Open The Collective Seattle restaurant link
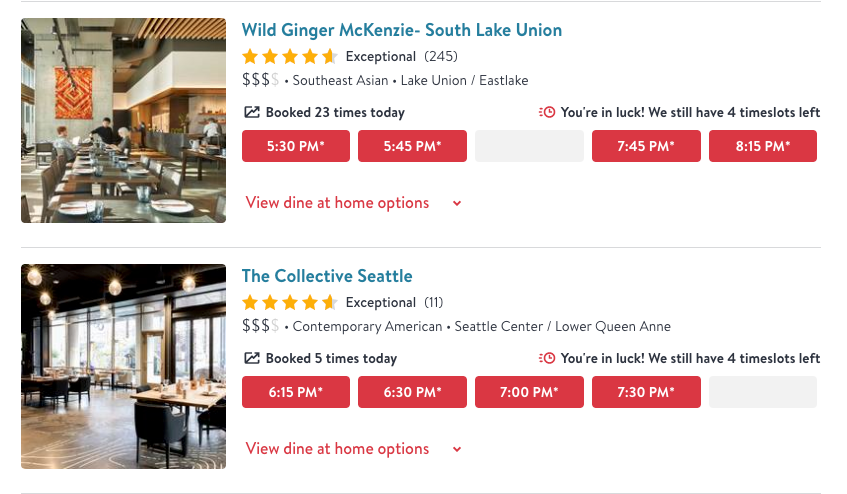This screenshot has height=494, width=847. pyautogui.click(x=327, y=276)
